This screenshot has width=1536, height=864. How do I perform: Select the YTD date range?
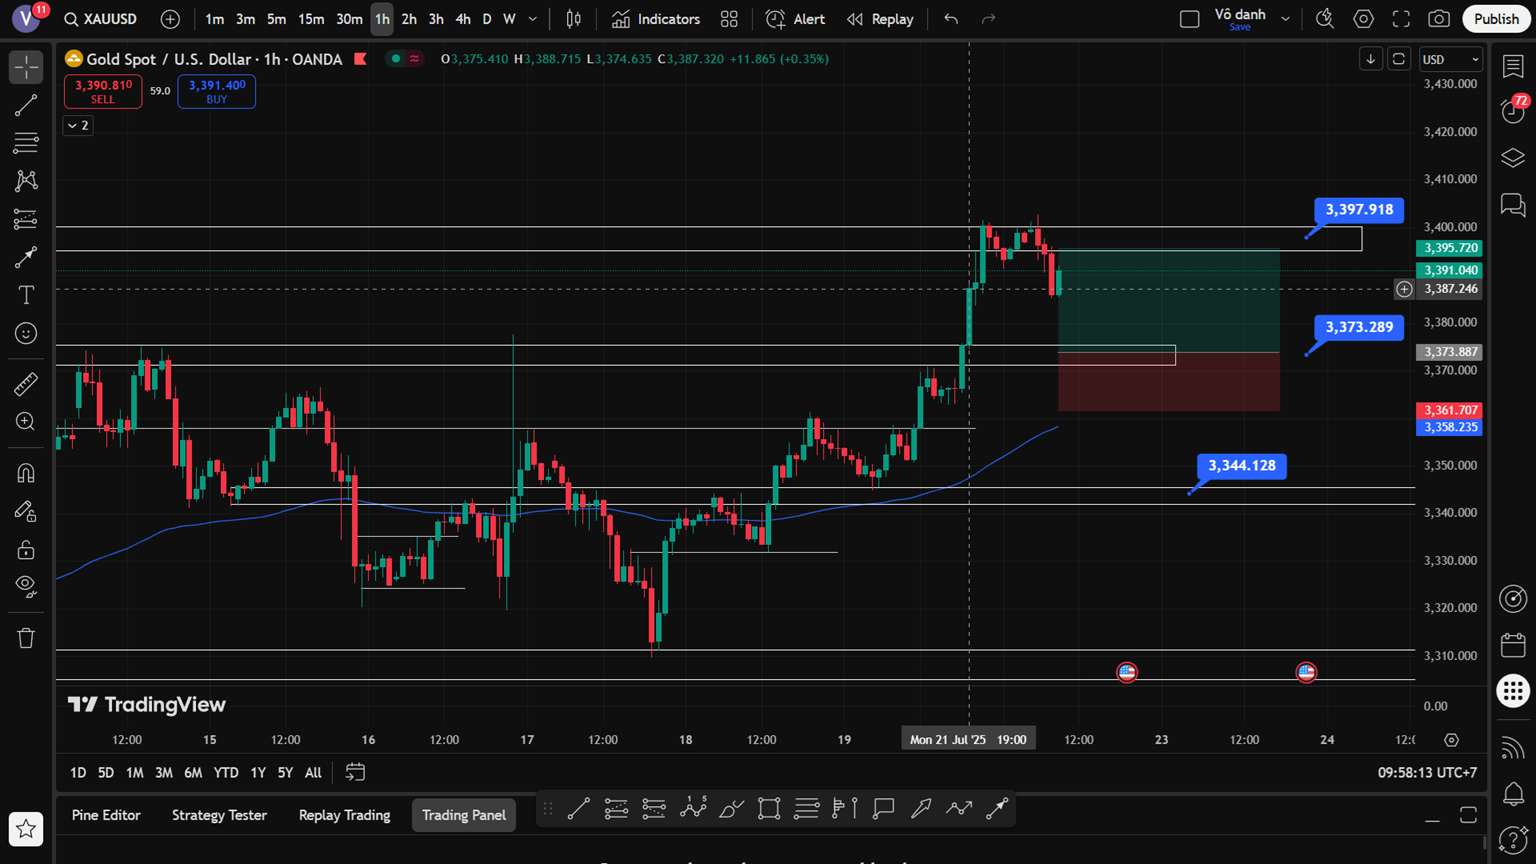pos(226,772)
